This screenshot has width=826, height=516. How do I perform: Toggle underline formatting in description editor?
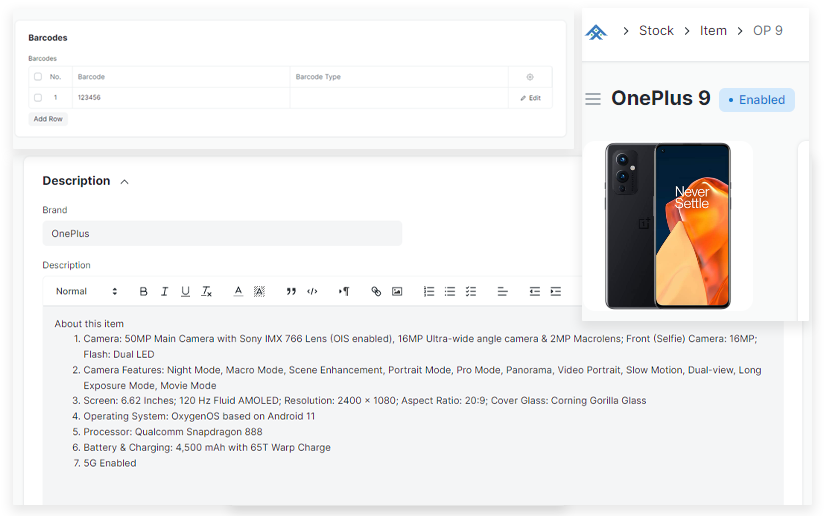tap(185, 291)
